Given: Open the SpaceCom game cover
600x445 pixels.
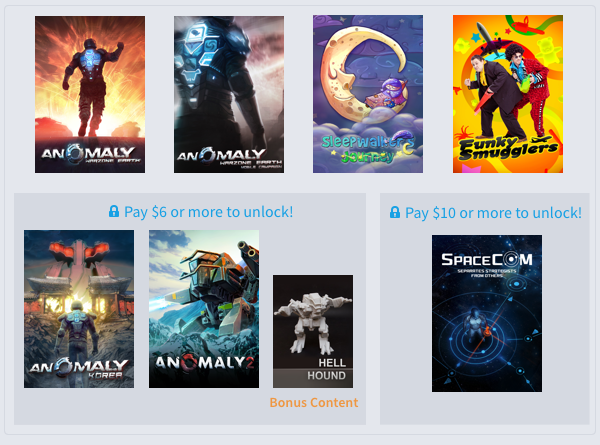Looking at the screenshot, I should click(x=487, y=313).
